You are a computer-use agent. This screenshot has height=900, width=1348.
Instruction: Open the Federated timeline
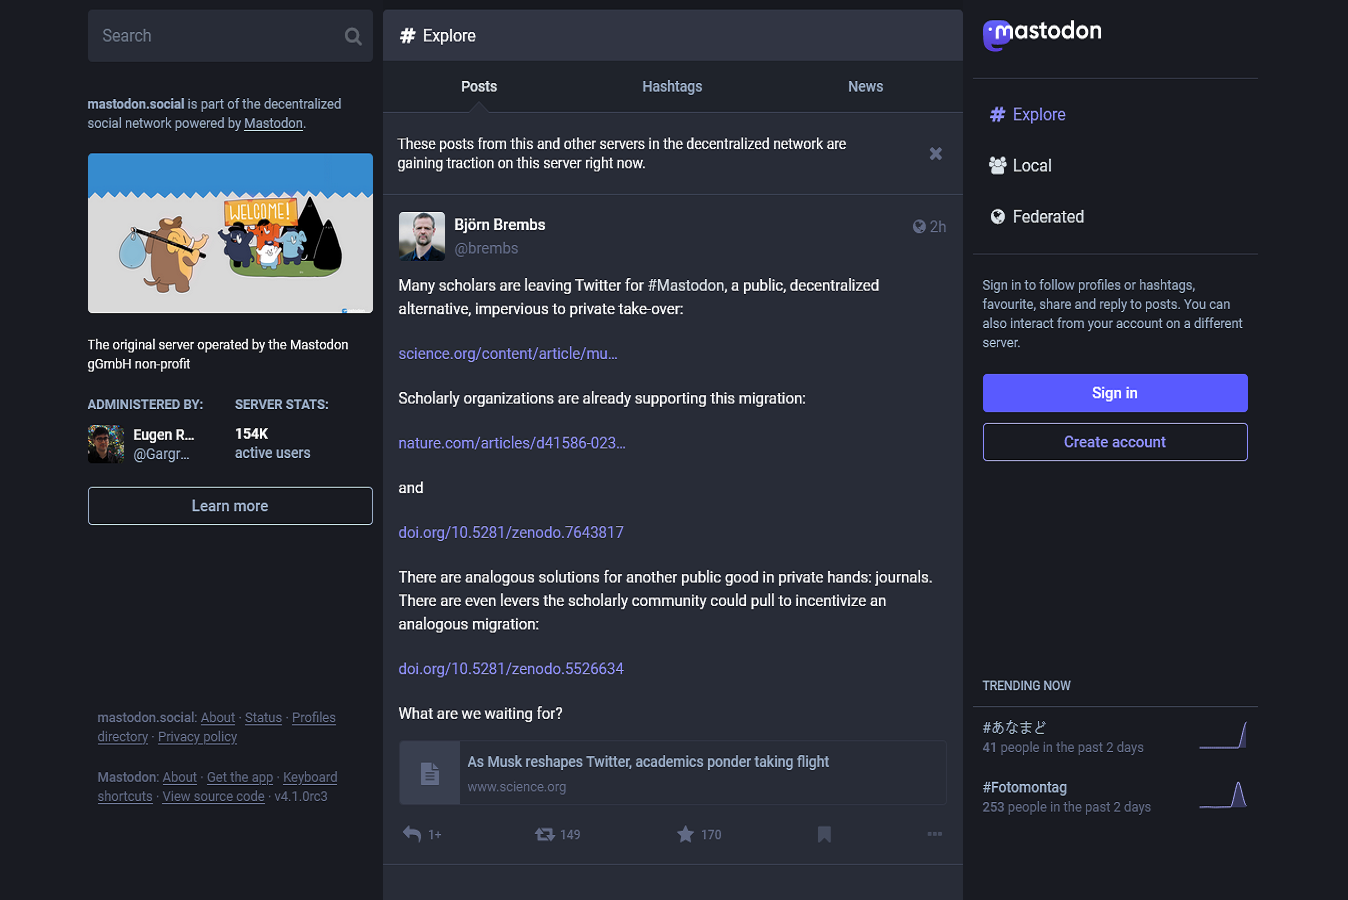[x=1036, y=217]
